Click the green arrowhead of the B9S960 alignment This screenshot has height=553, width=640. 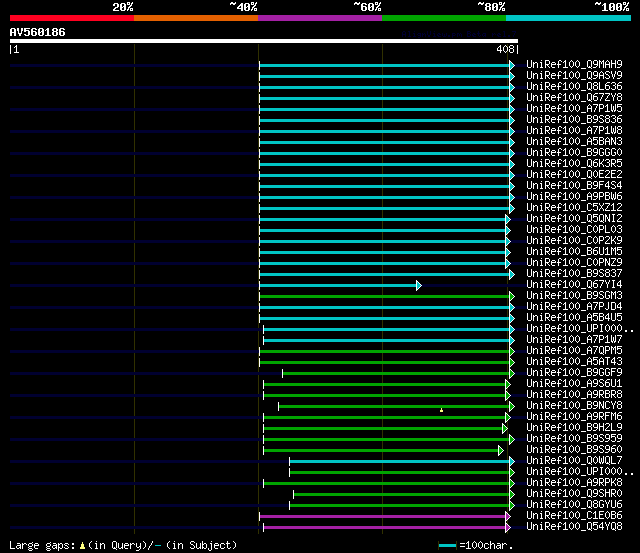[x=501, y=451]
